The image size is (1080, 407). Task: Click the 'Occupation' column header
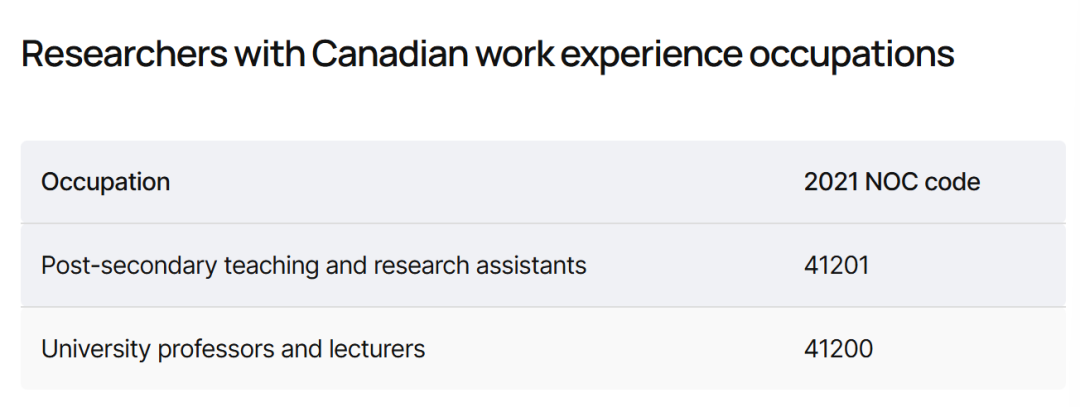pyautogui.click(x=105, y=182)
